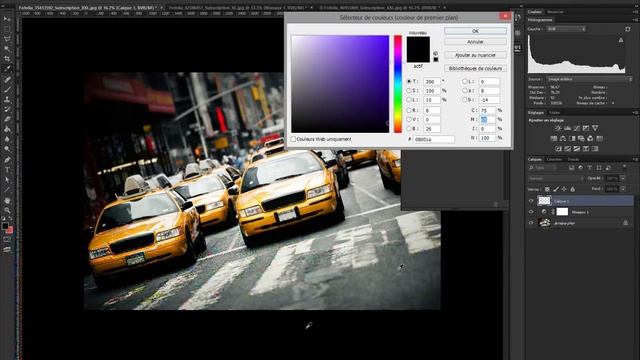Enable Couleurs Web uniquement checkbox

coord(293,139)
